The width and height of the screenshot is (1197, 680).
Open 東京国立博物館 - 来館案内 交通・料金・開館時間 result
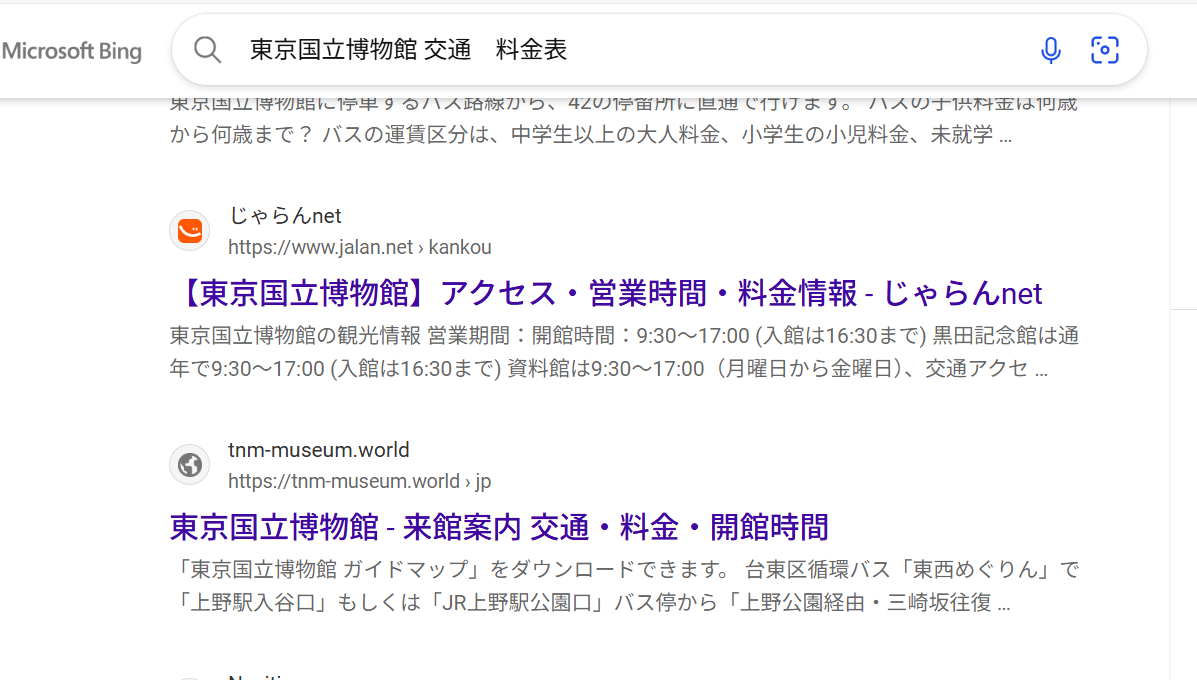click(x=499, y=527)
